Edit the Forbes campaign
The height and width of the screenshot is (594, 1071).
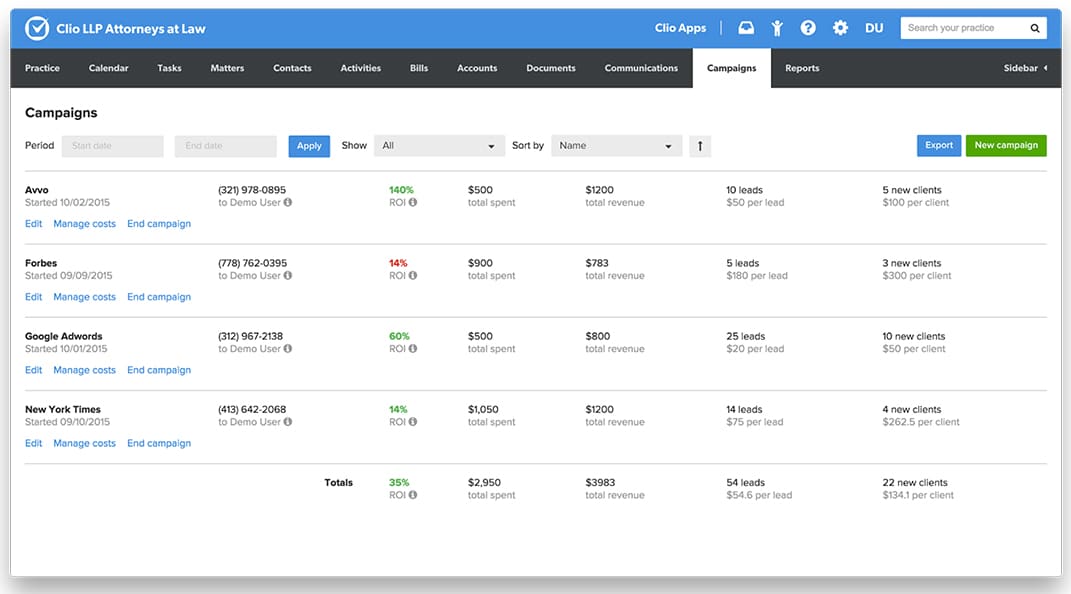tap(33, 297)
